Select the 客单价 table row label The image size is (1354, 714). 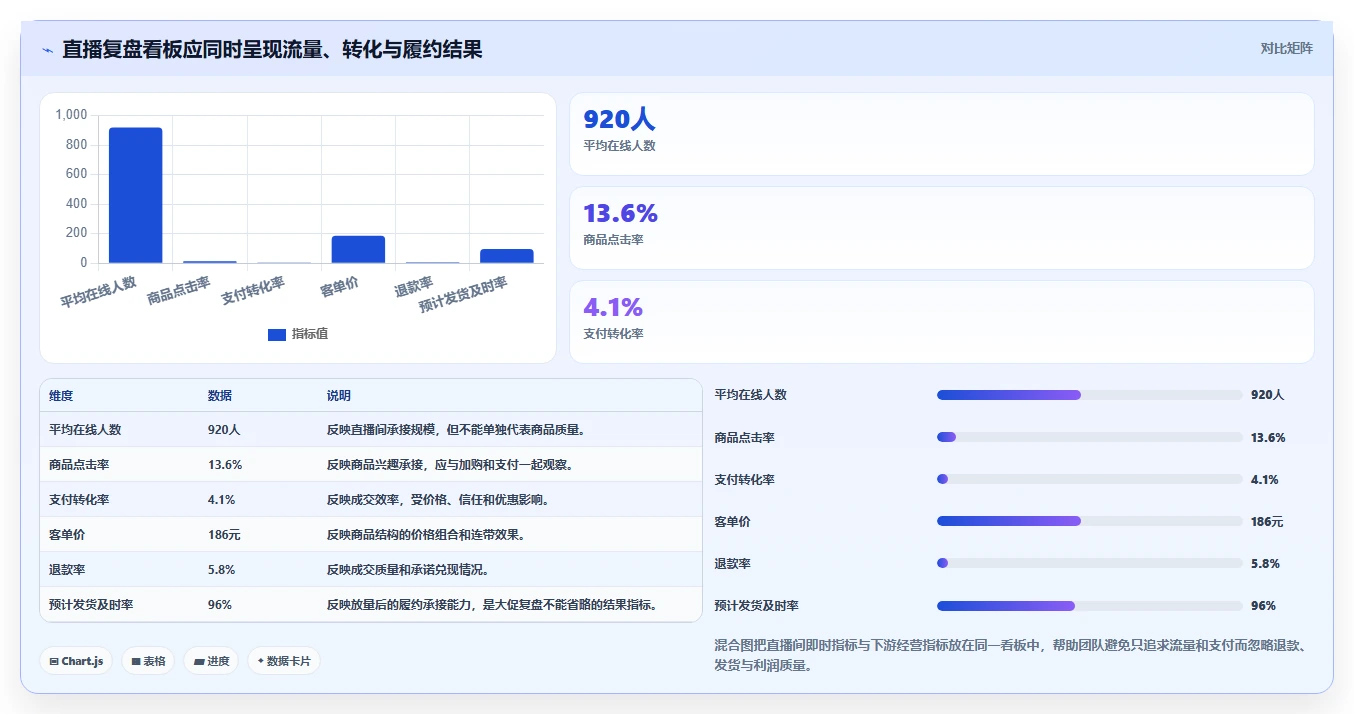pos(67,535)
